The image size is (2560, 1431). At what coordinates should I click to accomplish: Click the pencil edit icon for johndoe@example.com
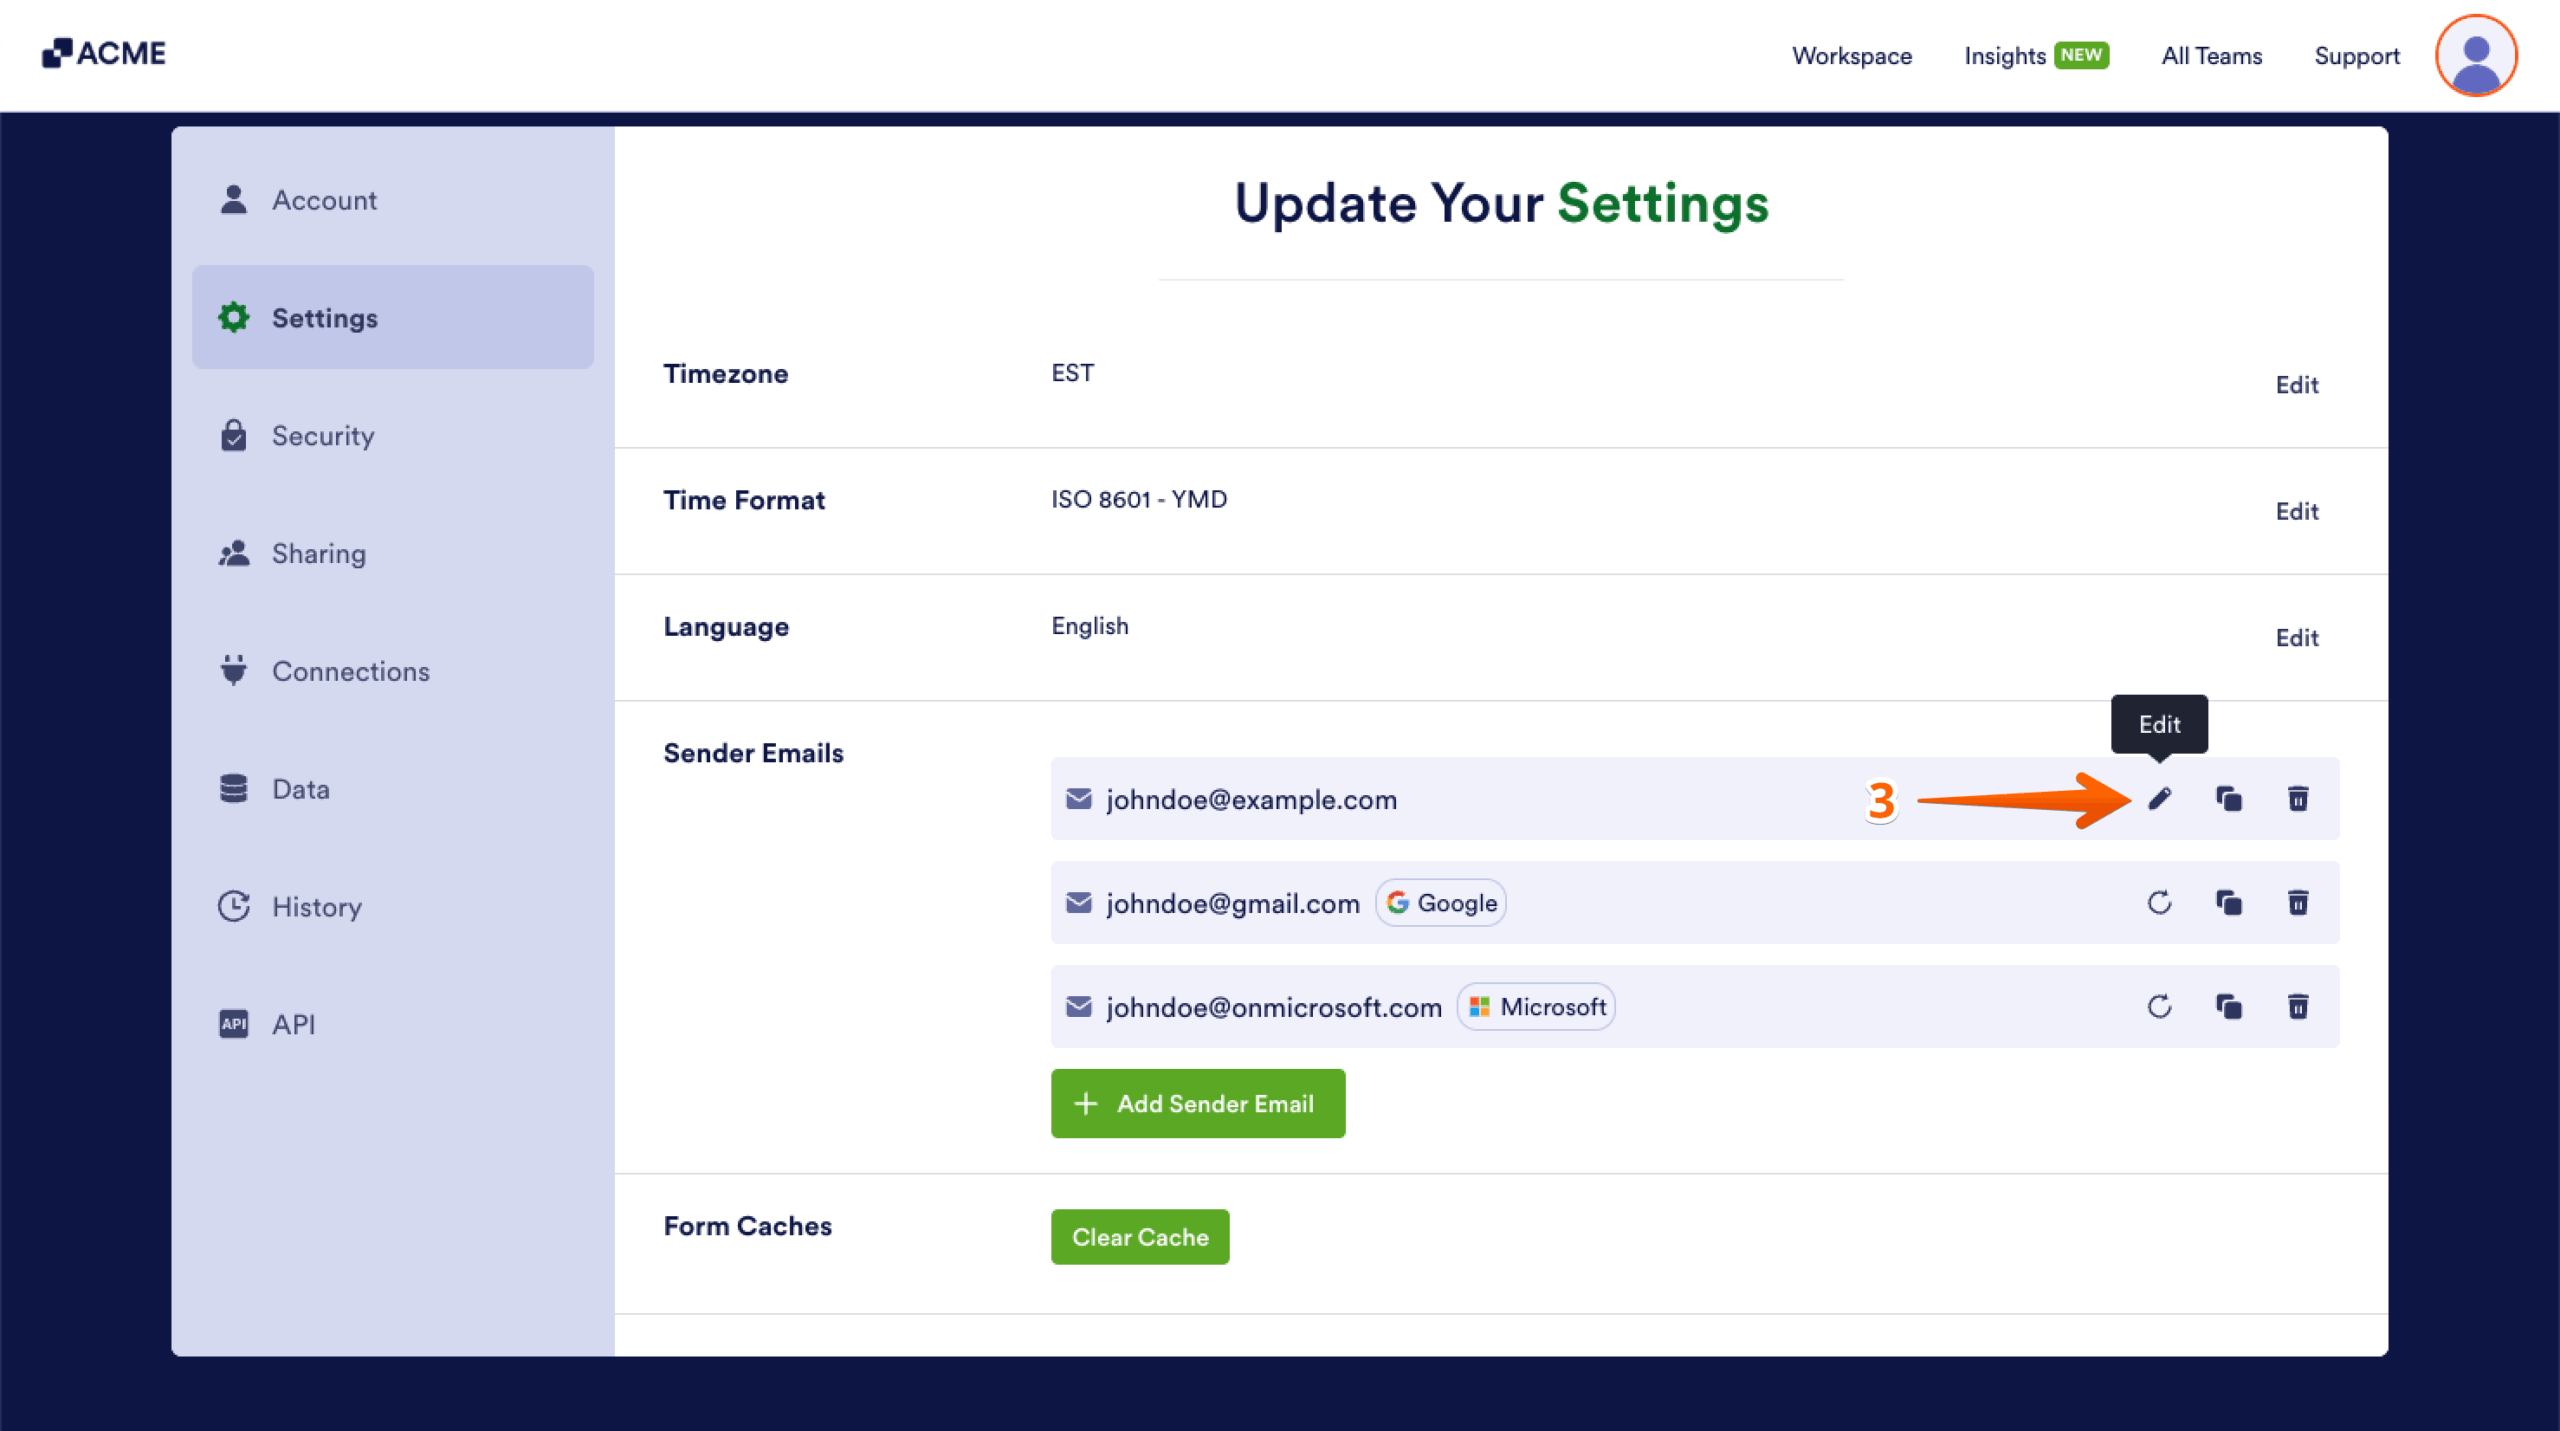tap(2159, 798)
